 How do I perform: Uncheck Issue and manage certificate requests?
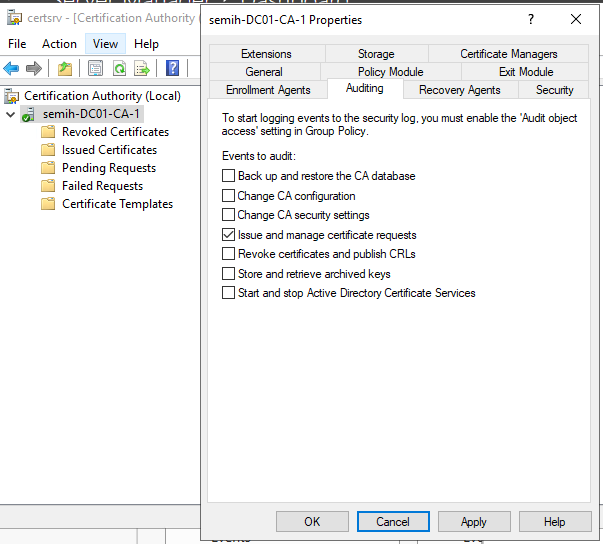pyautogui.click(x=228, y=235)
